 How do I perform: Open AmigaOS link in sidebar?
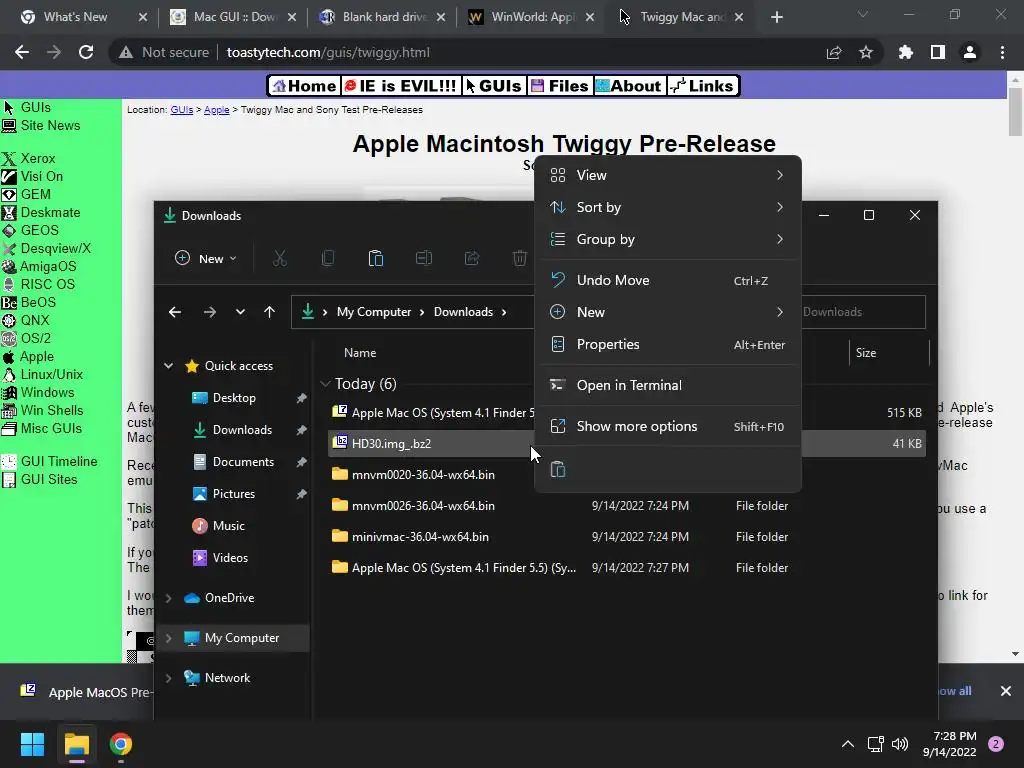[48, 266]
